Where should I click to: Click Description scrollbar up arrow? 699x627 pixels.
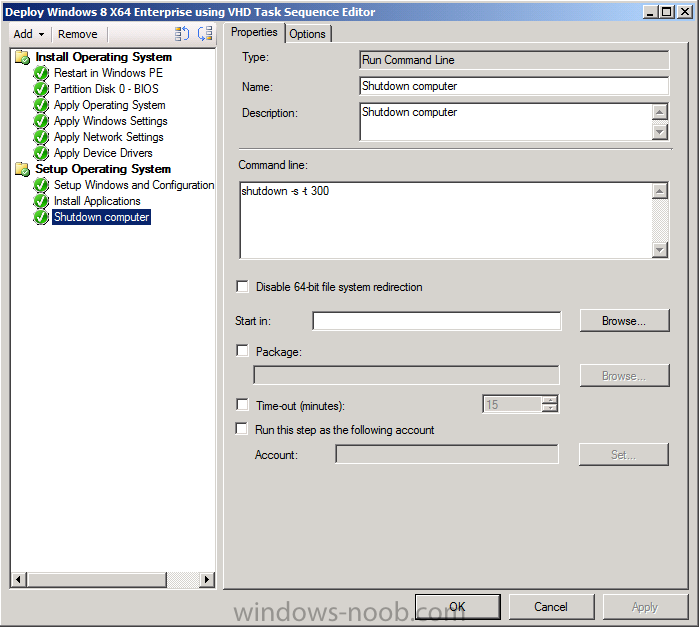[660, 111]
